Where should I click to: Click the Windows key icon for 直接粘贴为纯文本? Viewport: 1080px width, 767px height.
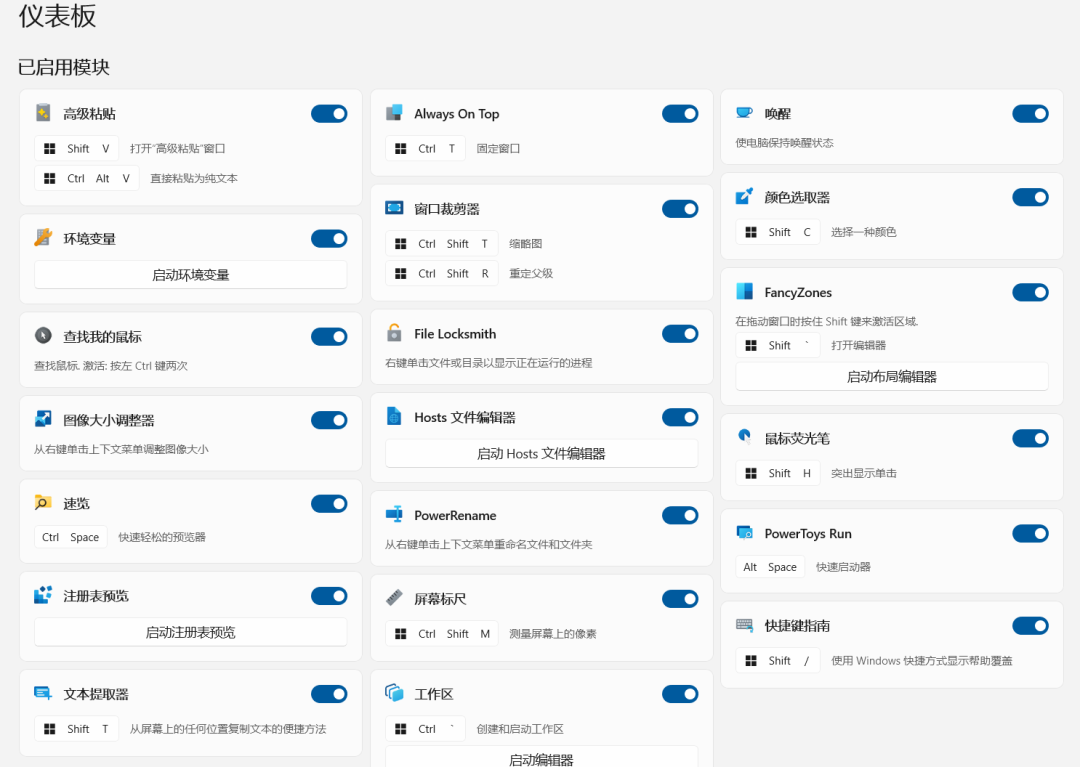pos(50,178)
